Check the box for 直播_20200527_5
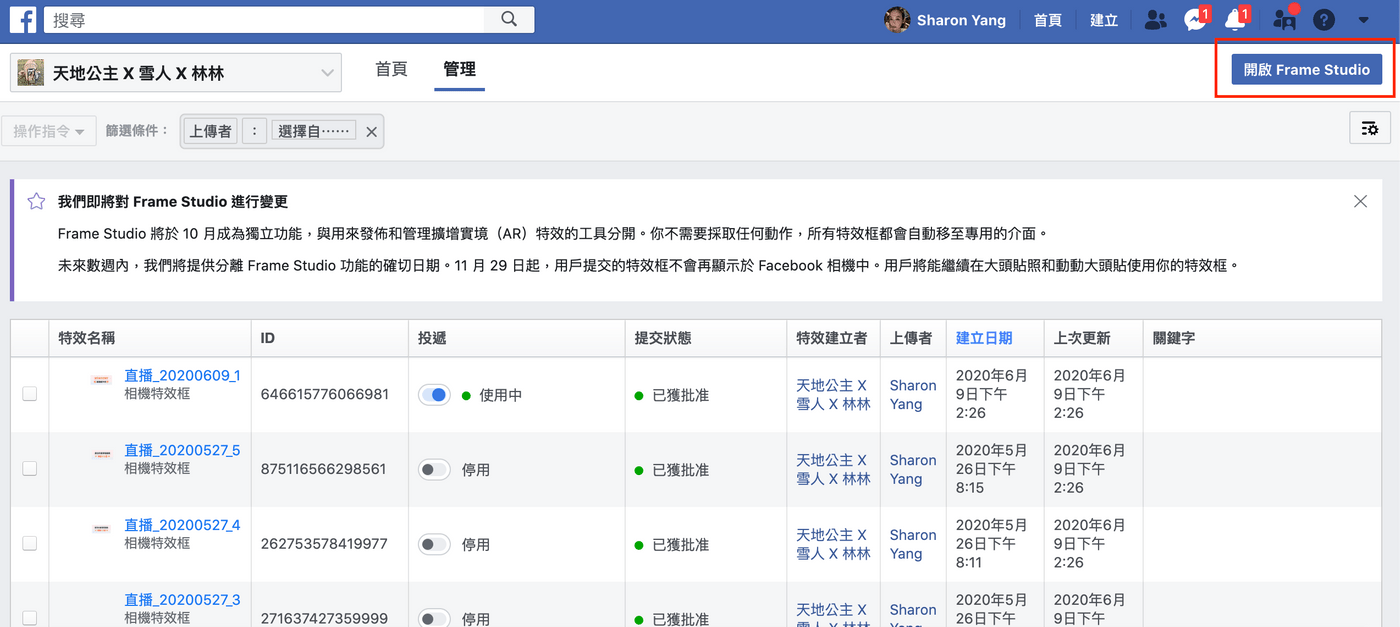Viewport: 1400px width, 627px height. point(30,468)
